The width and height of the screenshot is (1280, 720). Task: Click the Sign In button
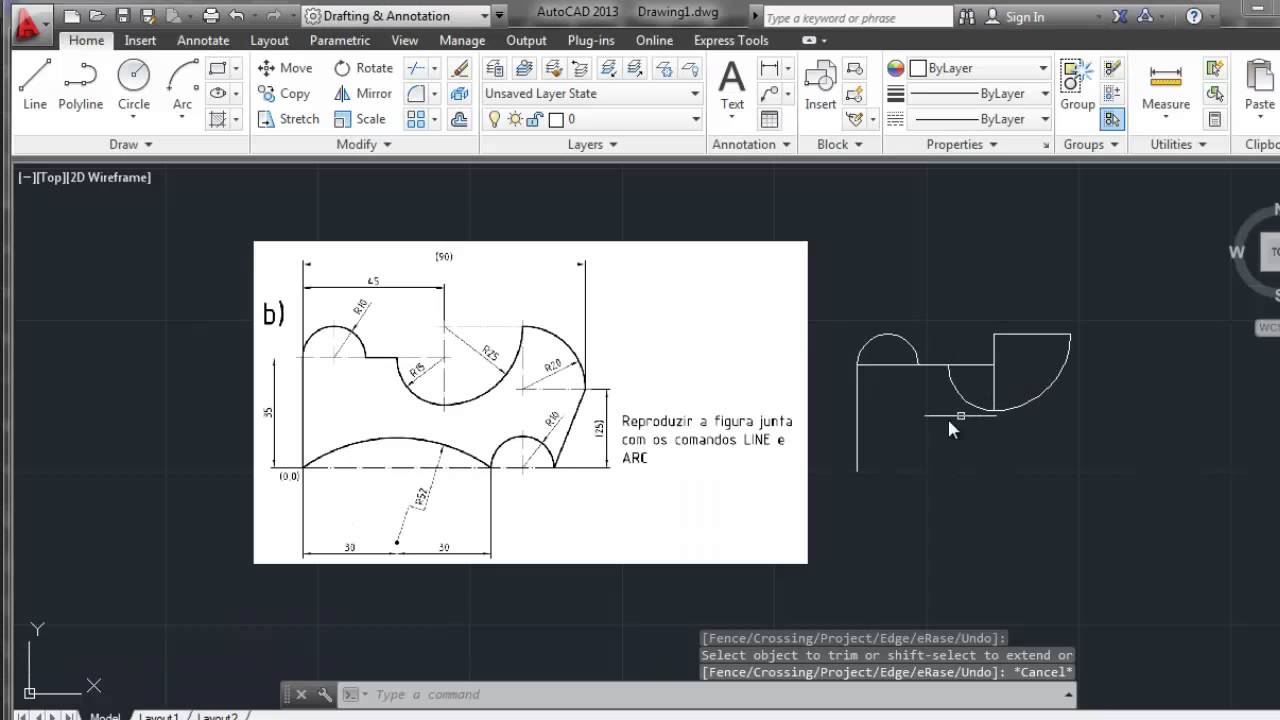[x=1014, y=17]
